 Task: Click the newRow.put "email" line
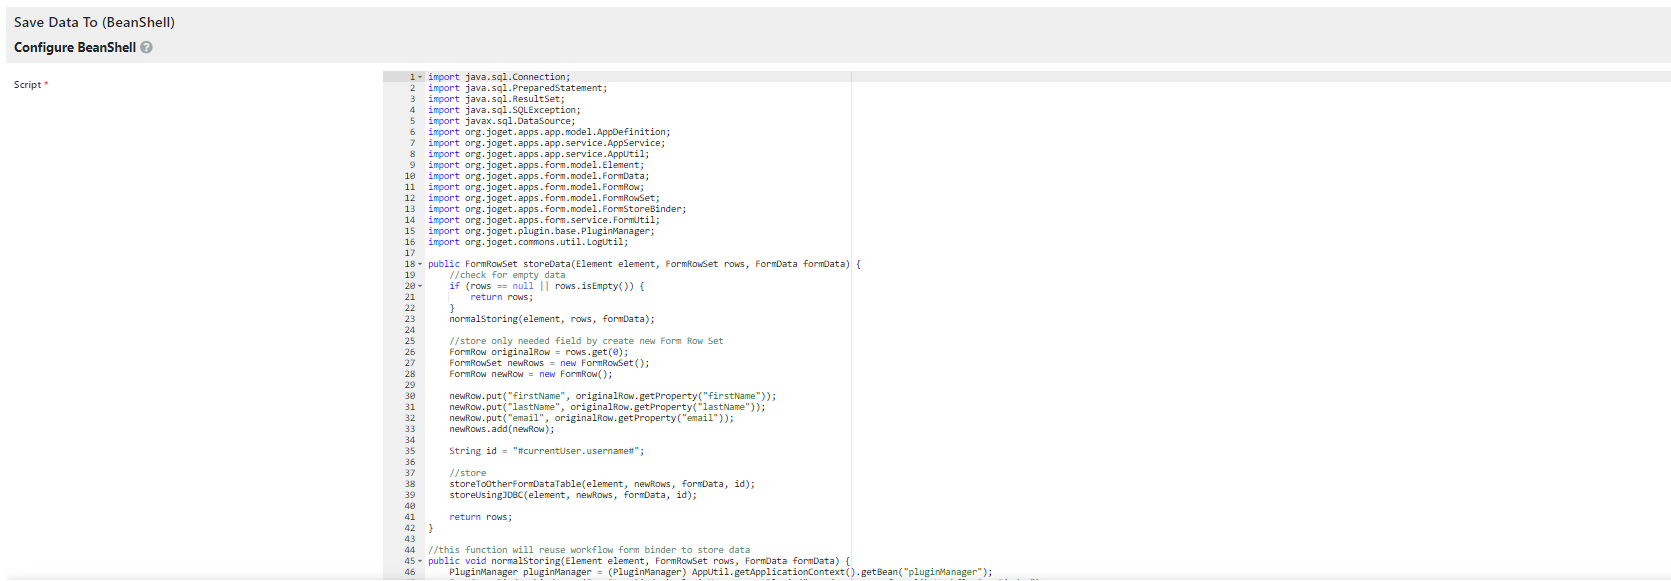(x=591, y=418)
